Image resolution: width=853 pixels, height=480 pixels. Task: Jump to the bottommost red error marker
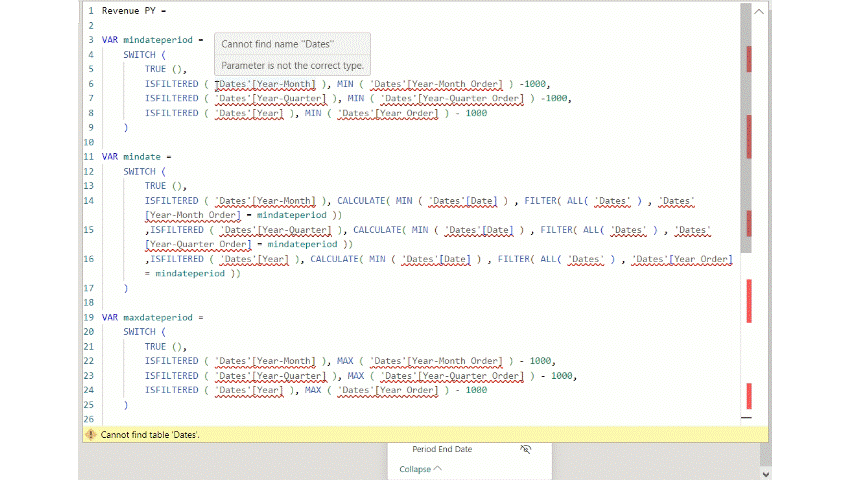click(749, 394)
